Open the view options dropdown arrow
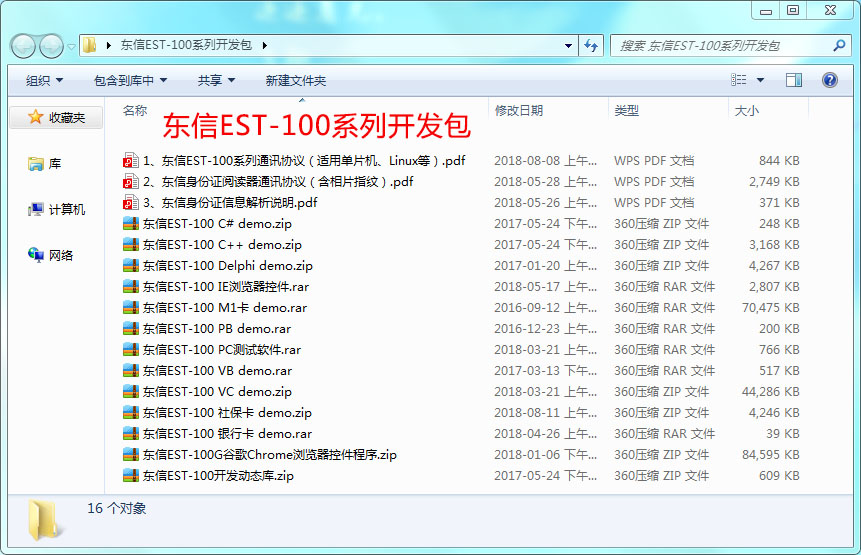This screenshot has width=861, height=555. coord(761,80)
